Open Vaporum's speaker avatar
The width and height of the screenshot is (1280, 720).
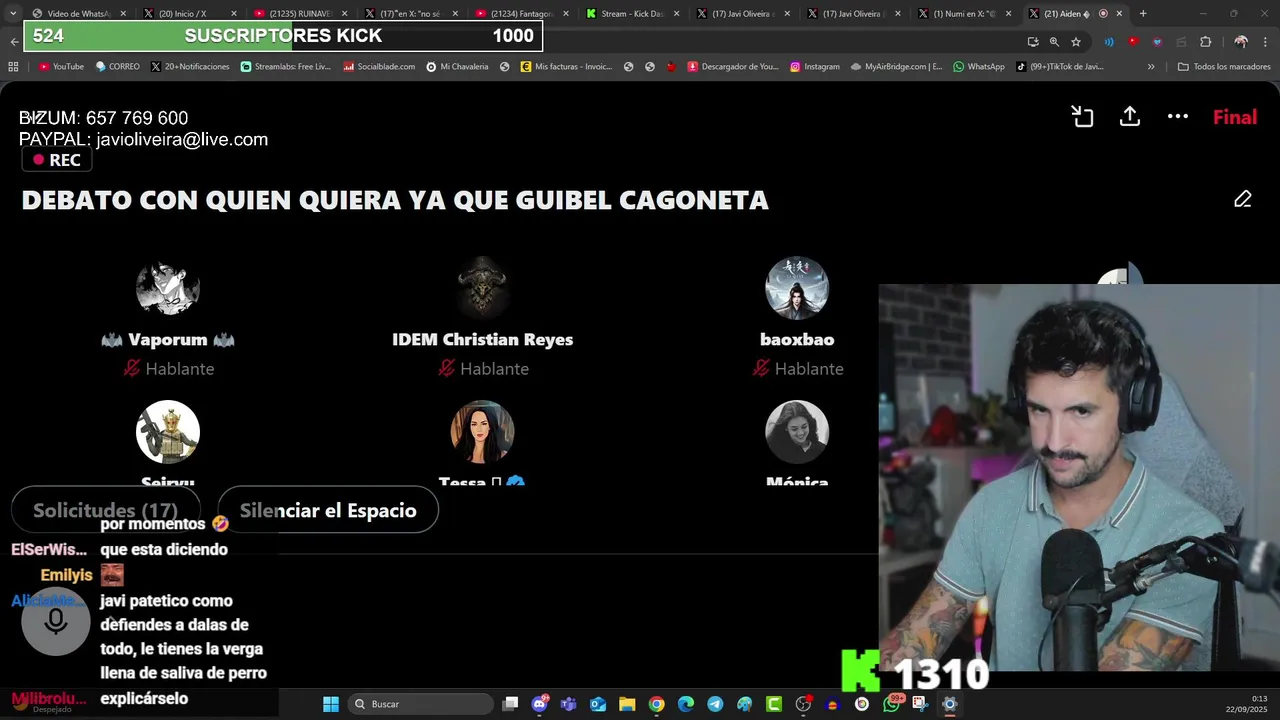168,288
